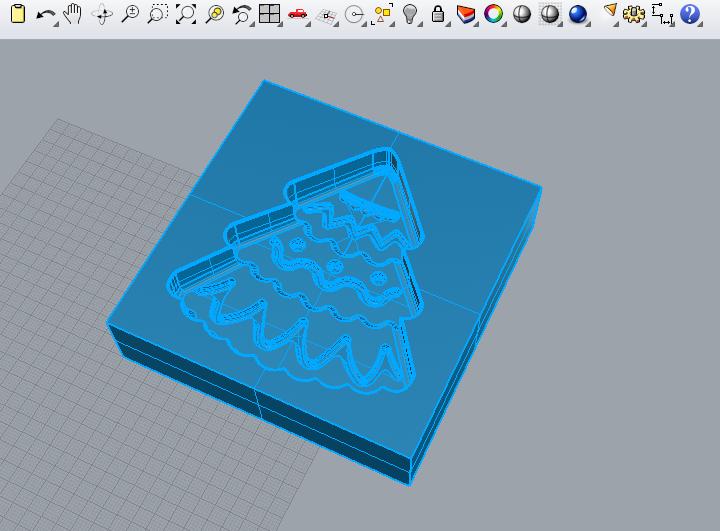Switch to blue sphere render mode

coord(578,14)
